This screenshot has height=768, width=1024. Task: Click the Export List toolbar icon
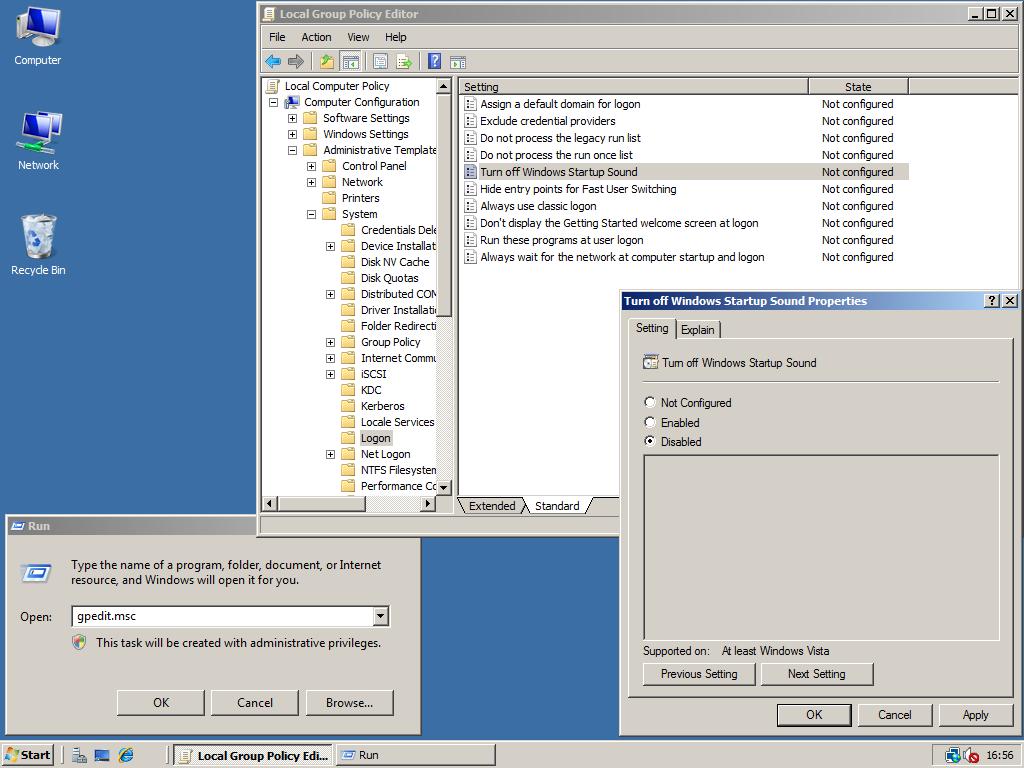pyautogui.click(x=404, y=62)
